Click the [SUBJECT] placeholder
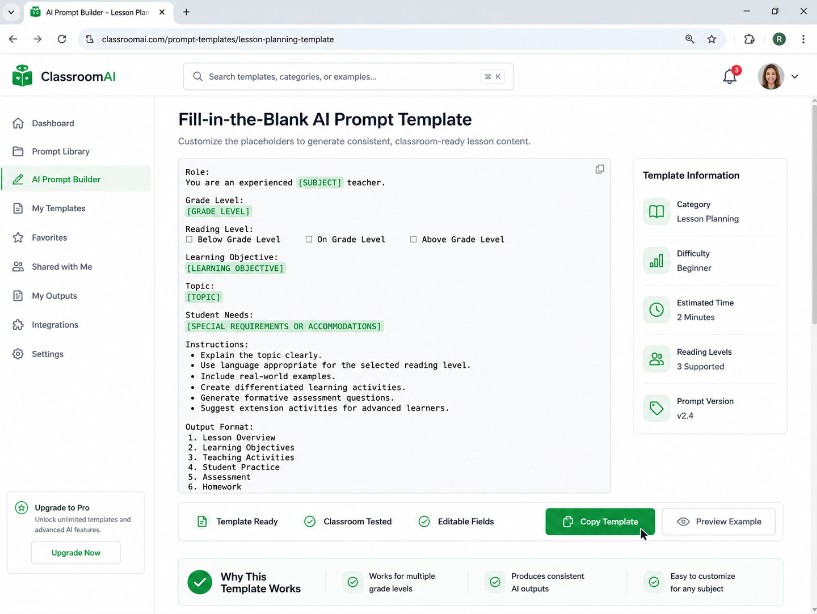Screen dimensions: 817x614 point(319,182)
